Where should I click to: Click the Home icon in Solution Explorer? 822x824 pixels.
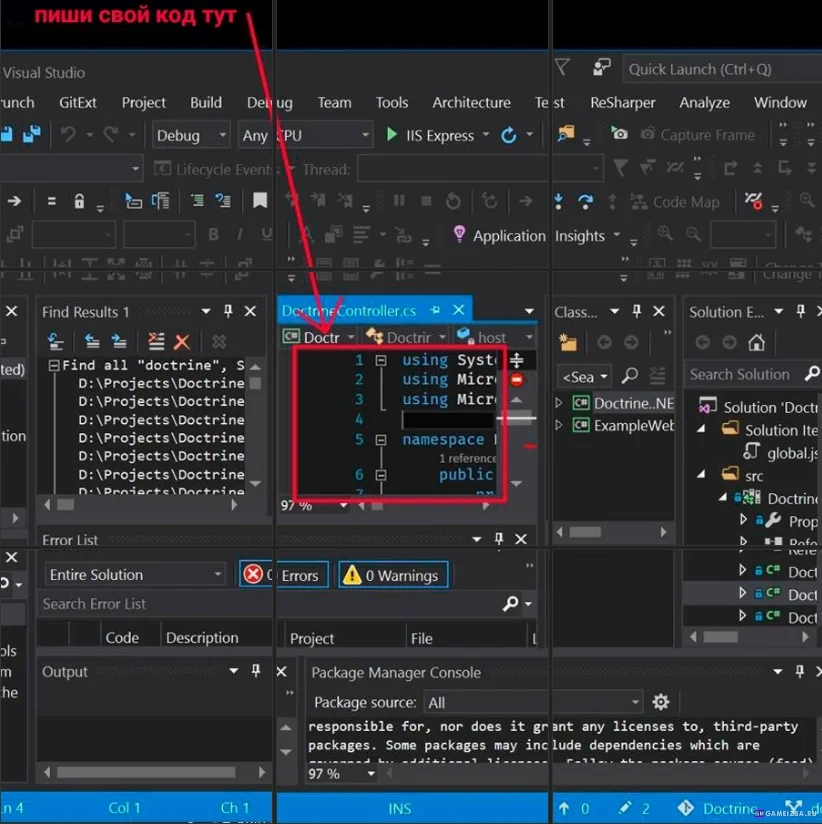tap(756, 343)
